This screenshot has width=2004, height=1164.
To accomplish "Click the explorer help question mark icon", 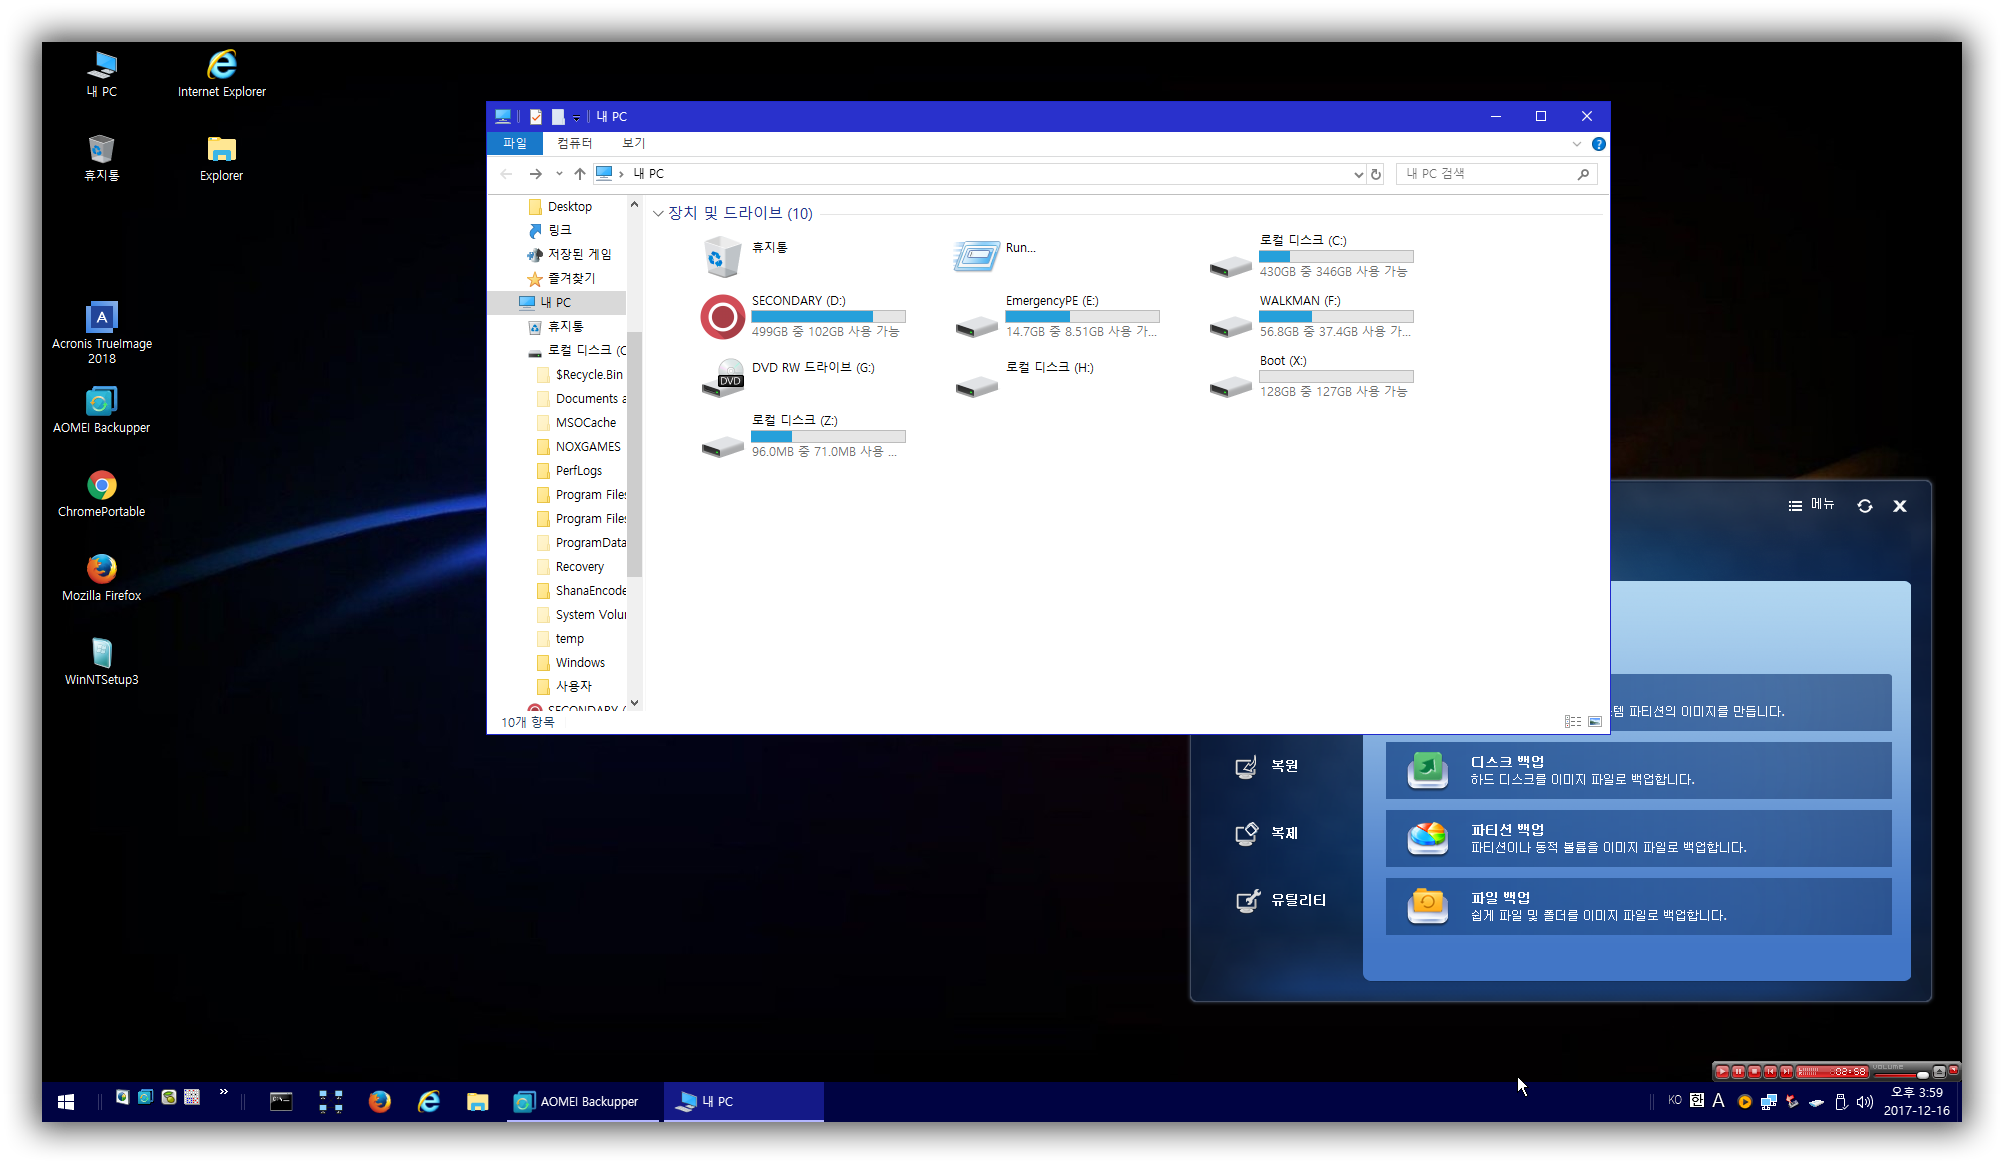I will click(1599, 144).
